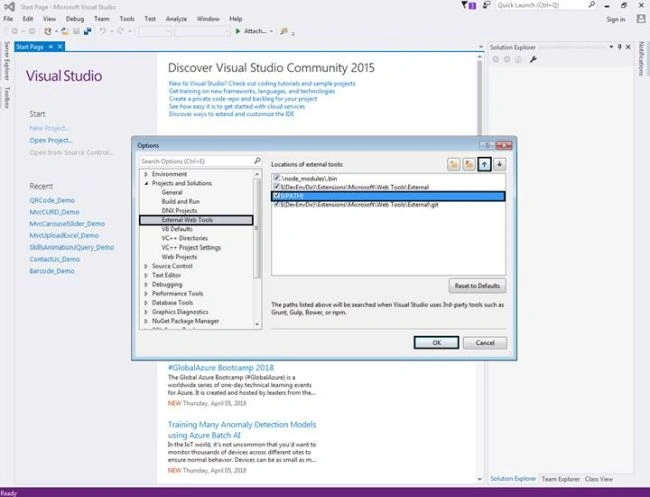Toggle pin on the Start Page tab
This screenshot has height=497, width=650.
[51, 47]
